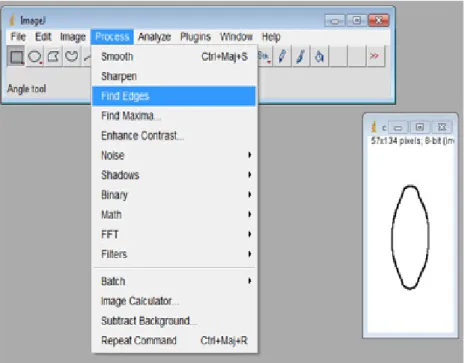Open the Edit menu

43,37
